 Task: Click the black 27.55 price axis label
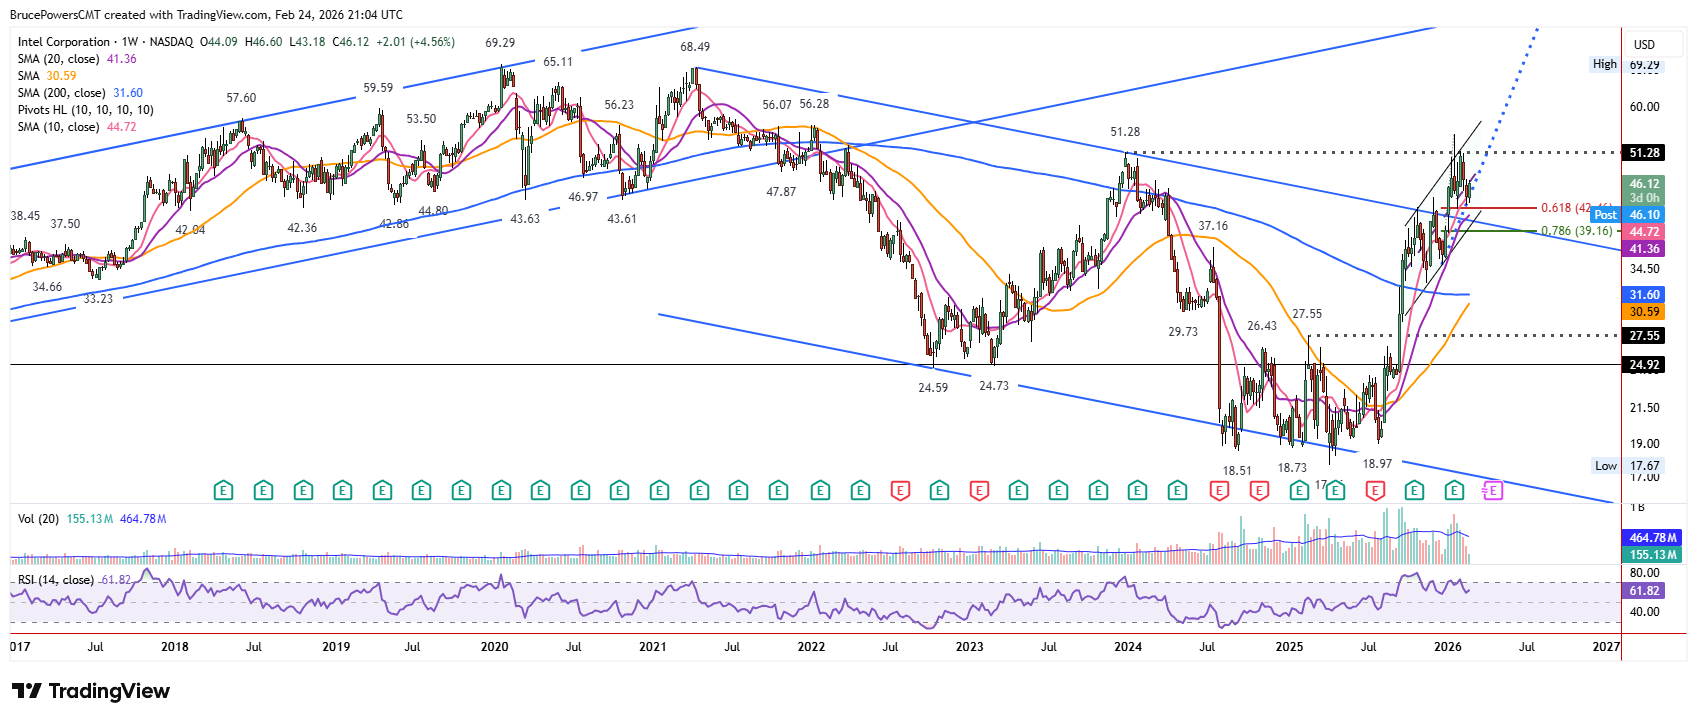pyautogui.click(x=1645, y=336)
